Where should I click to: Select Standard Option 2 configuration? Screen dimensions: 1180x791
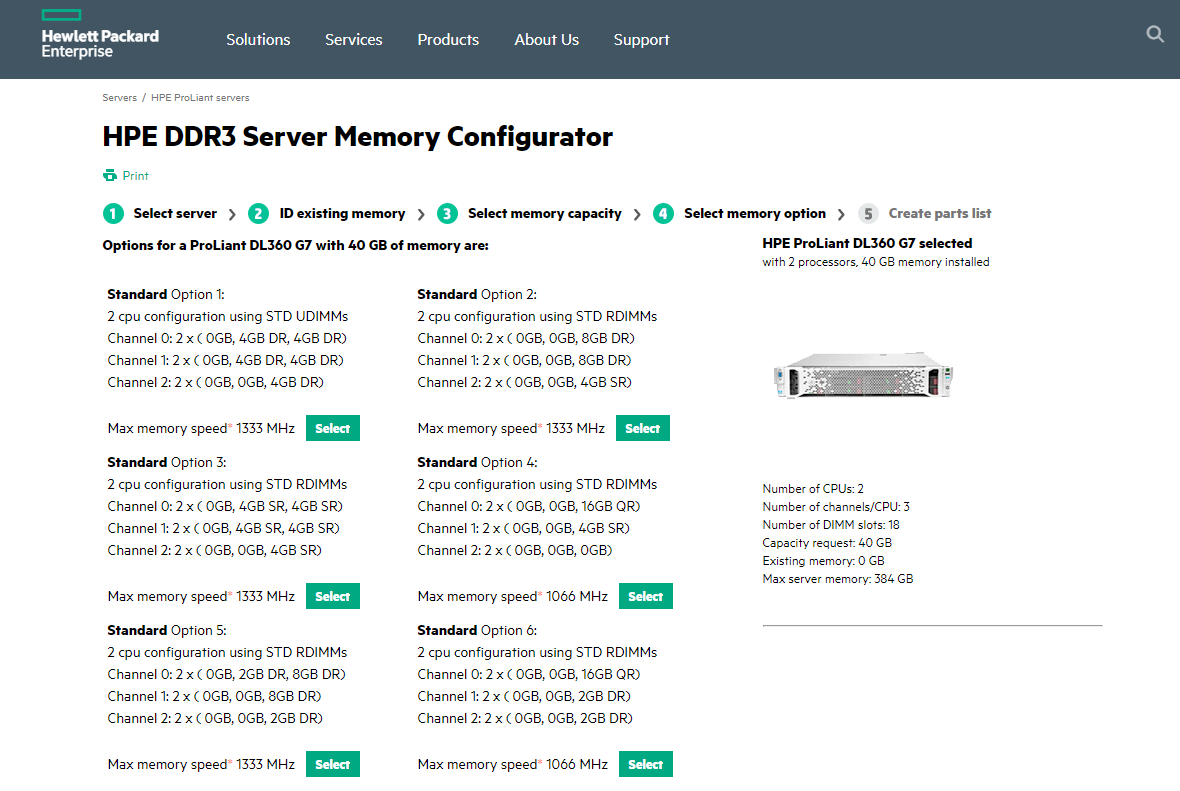pyautogui.click(x=642, y=427)
